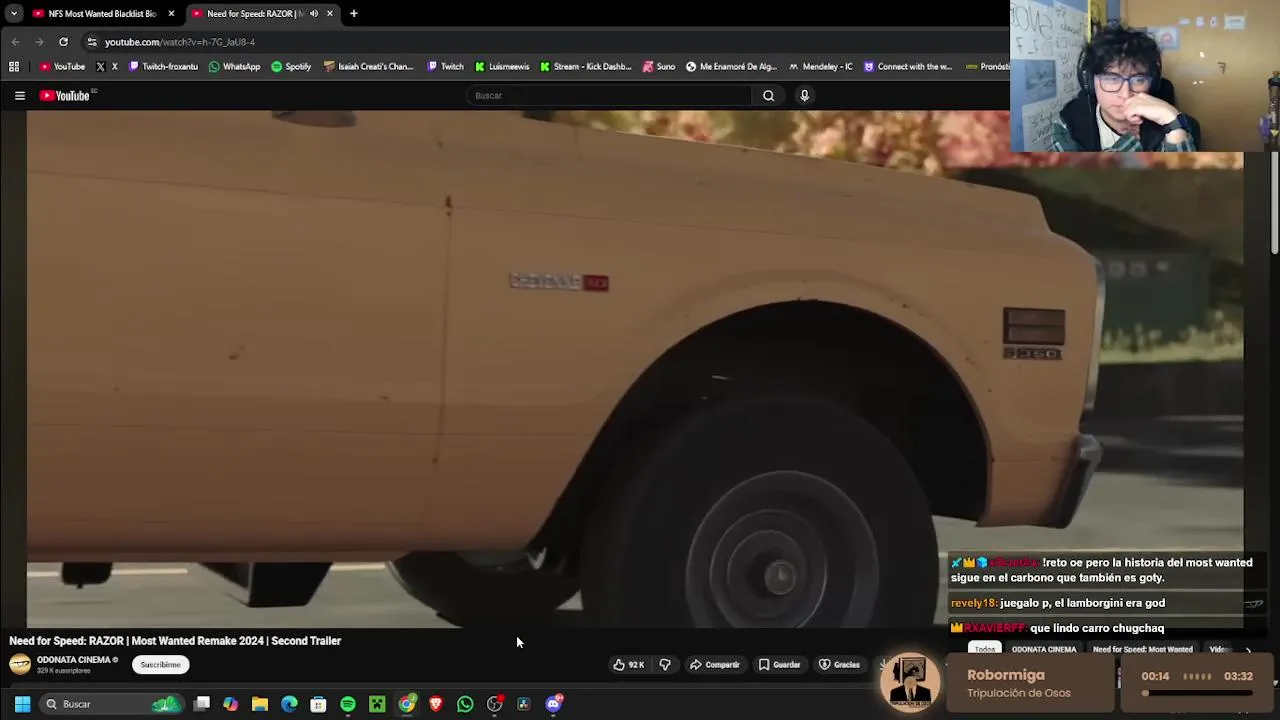View site information icon in address bar

[92, 42]
